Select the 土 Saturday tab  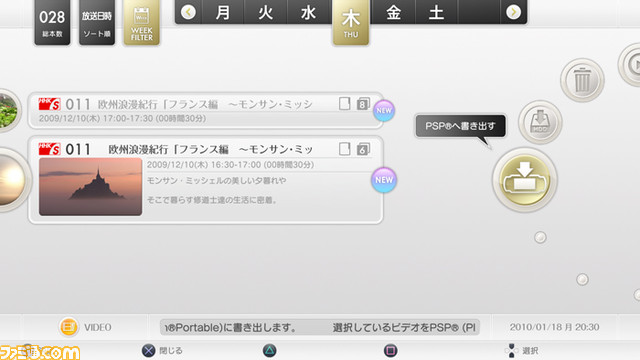(436, 12)
